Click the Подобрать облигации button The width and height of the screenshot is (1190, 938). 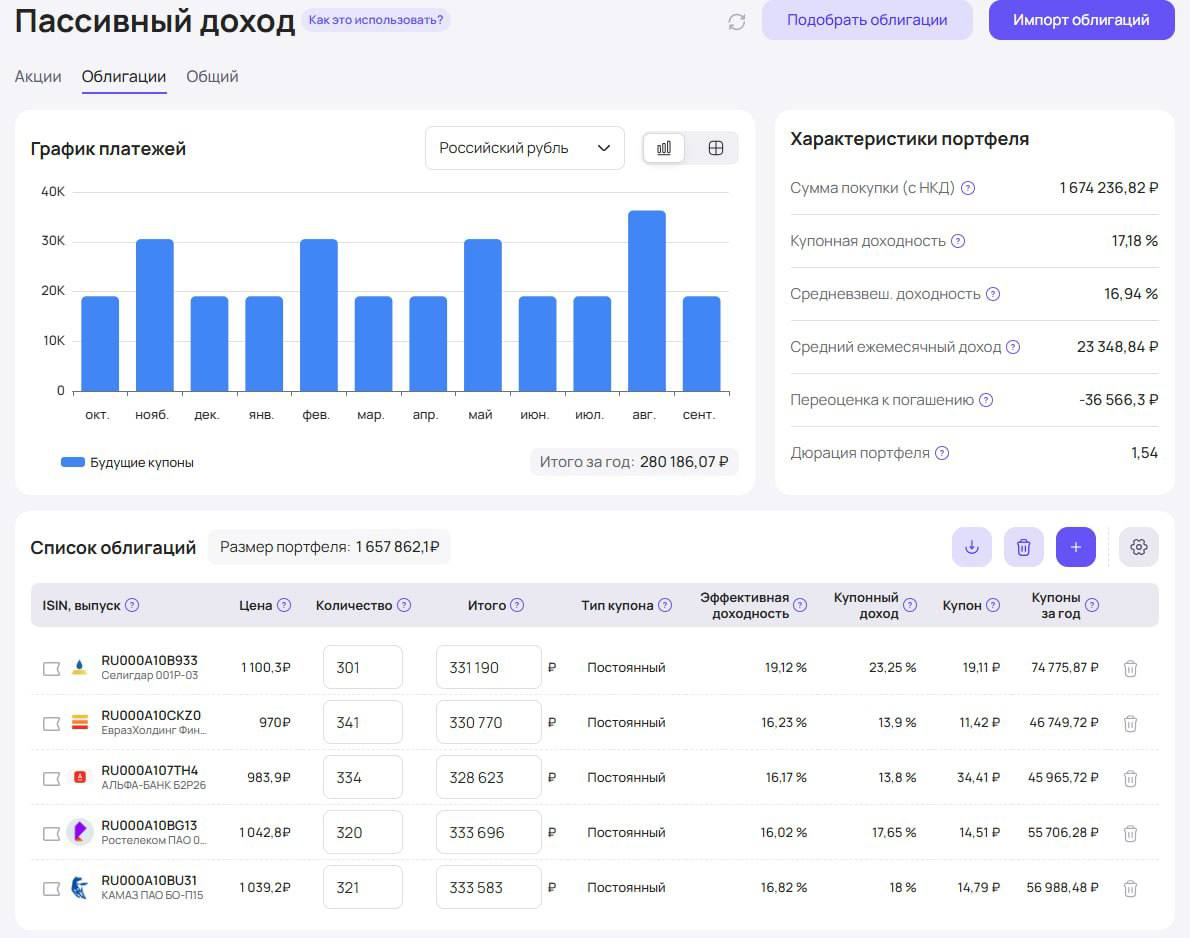coord(866,20)
